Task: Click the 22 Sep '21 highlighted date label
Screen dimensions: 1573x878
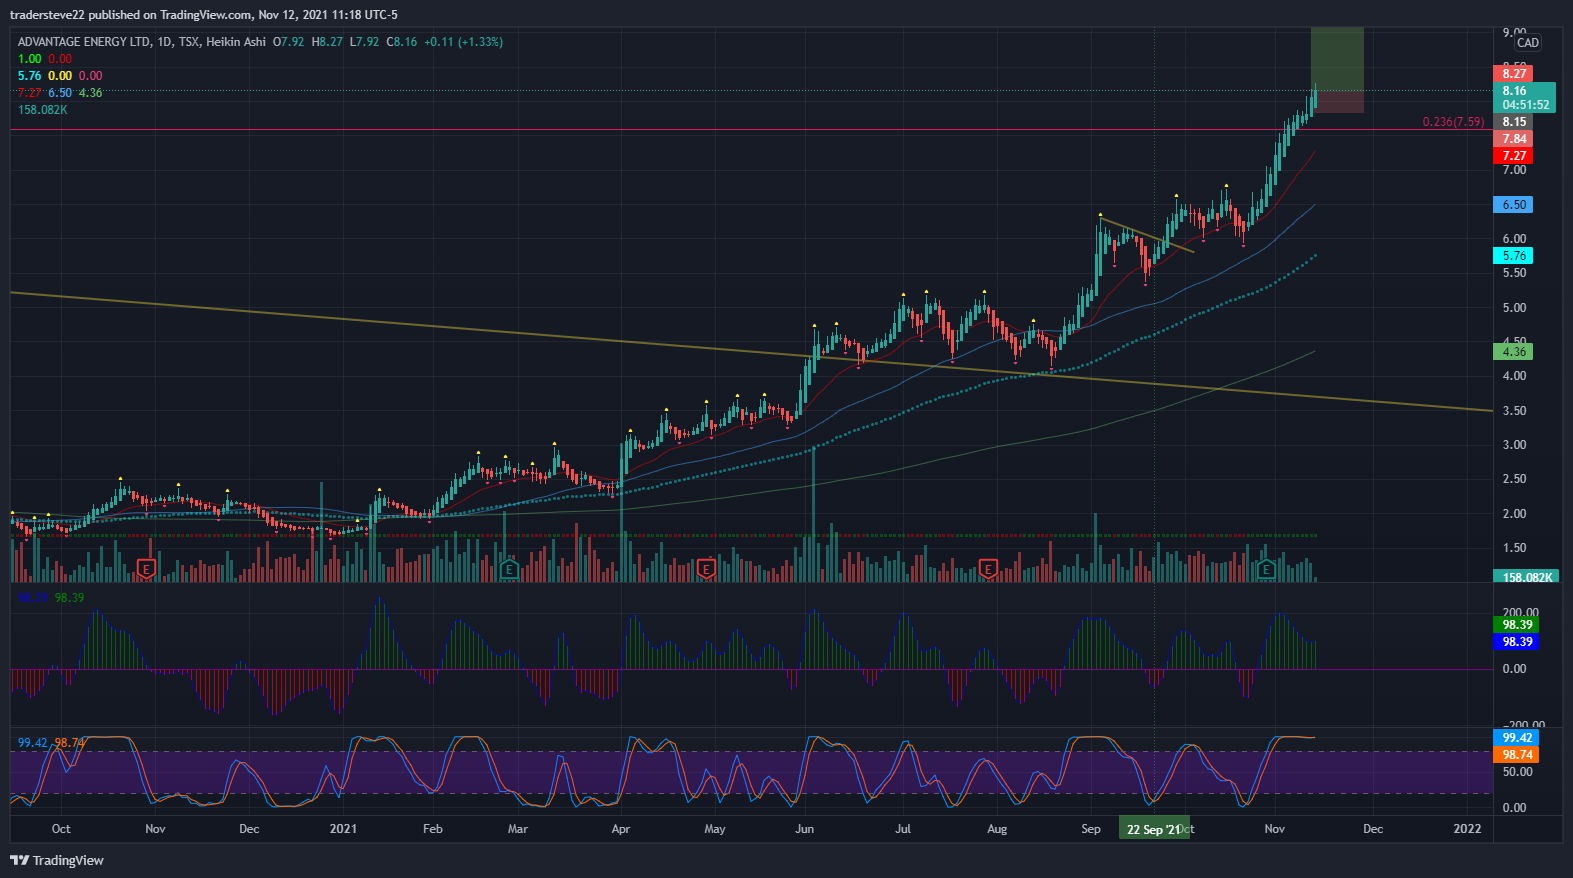Action: (1153, 830)
